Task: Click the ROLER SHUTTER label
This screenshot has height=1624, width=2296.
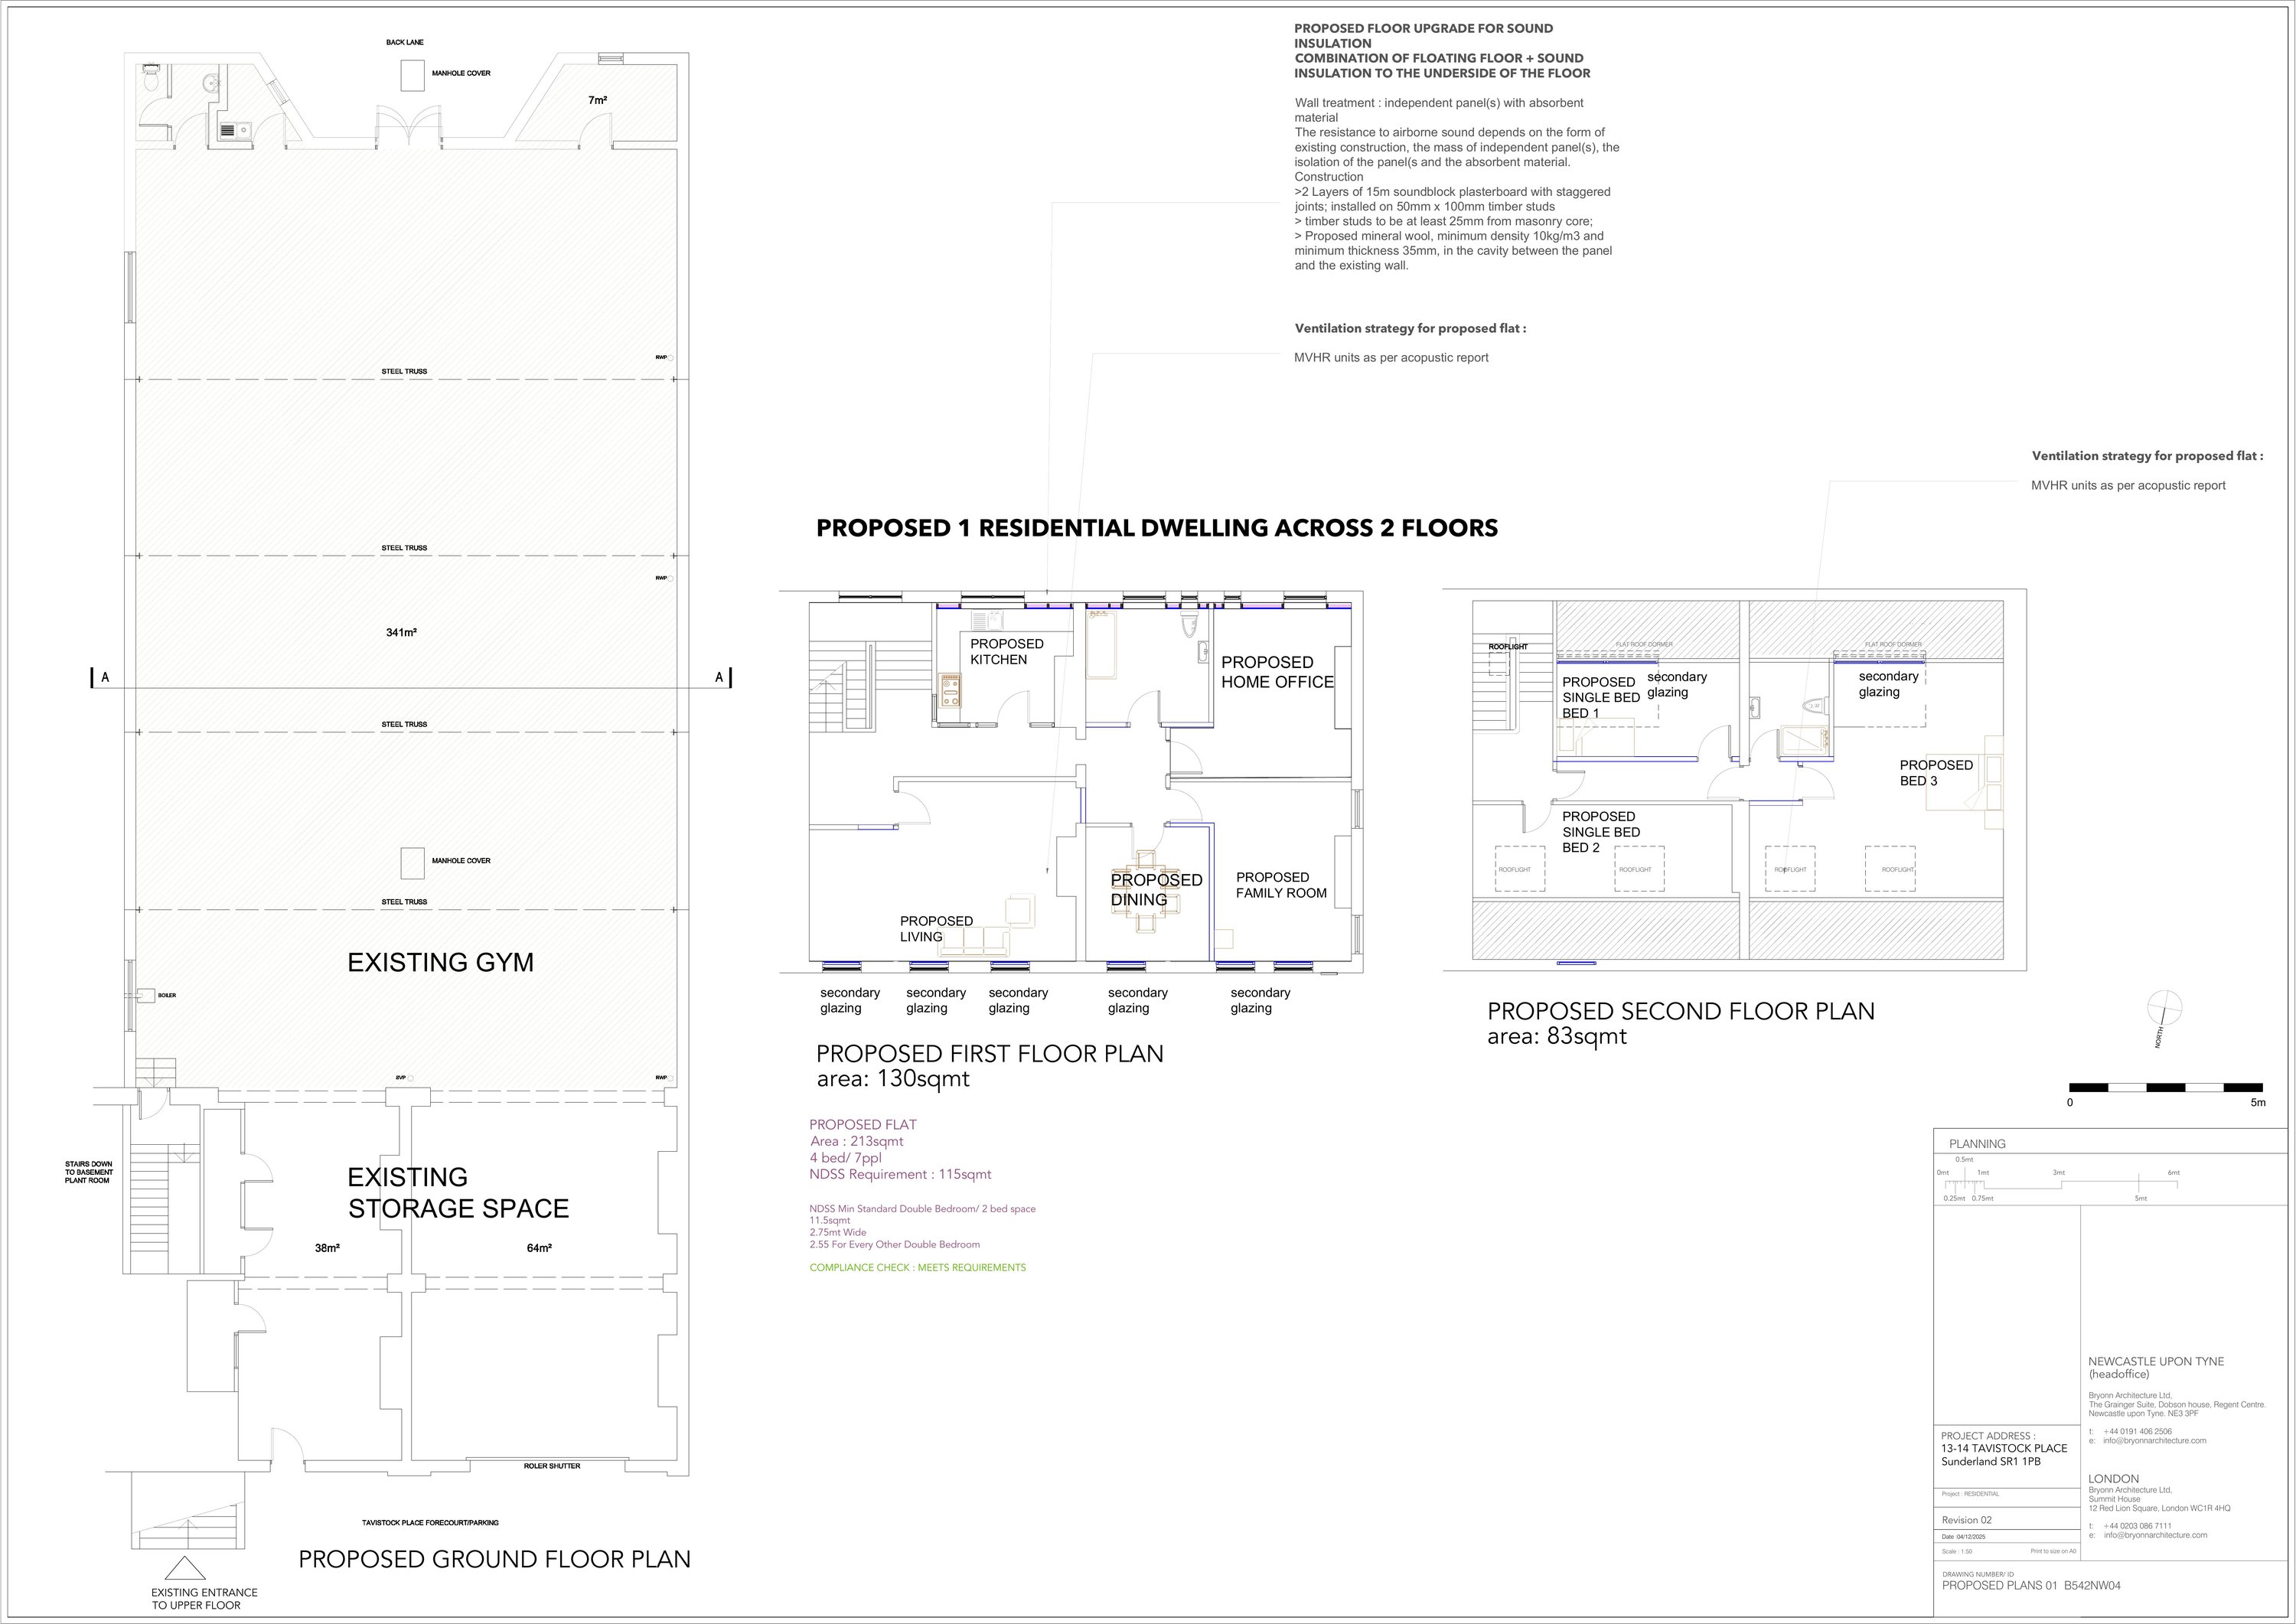Action: [551, 1466]
